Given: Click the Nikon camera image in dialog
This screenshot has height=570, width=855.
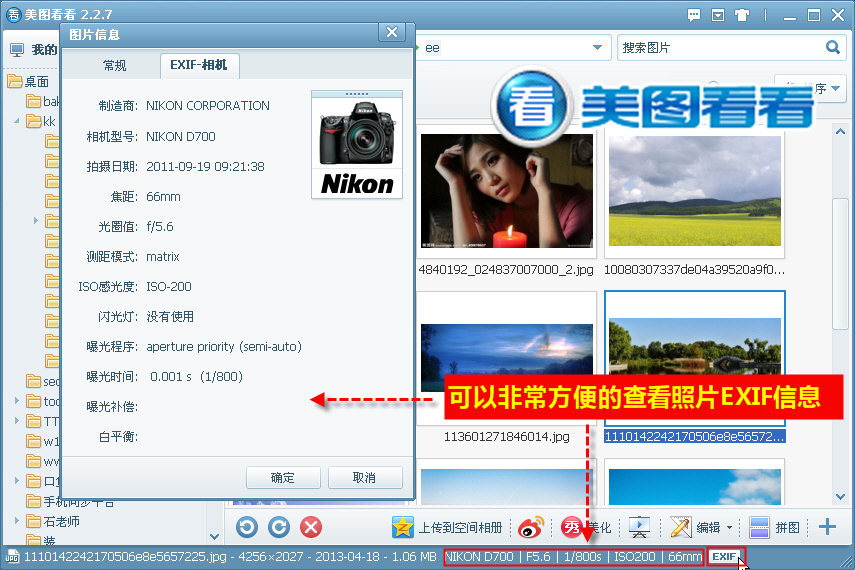Looking at the screenshot, I should [x=357, y=145].
